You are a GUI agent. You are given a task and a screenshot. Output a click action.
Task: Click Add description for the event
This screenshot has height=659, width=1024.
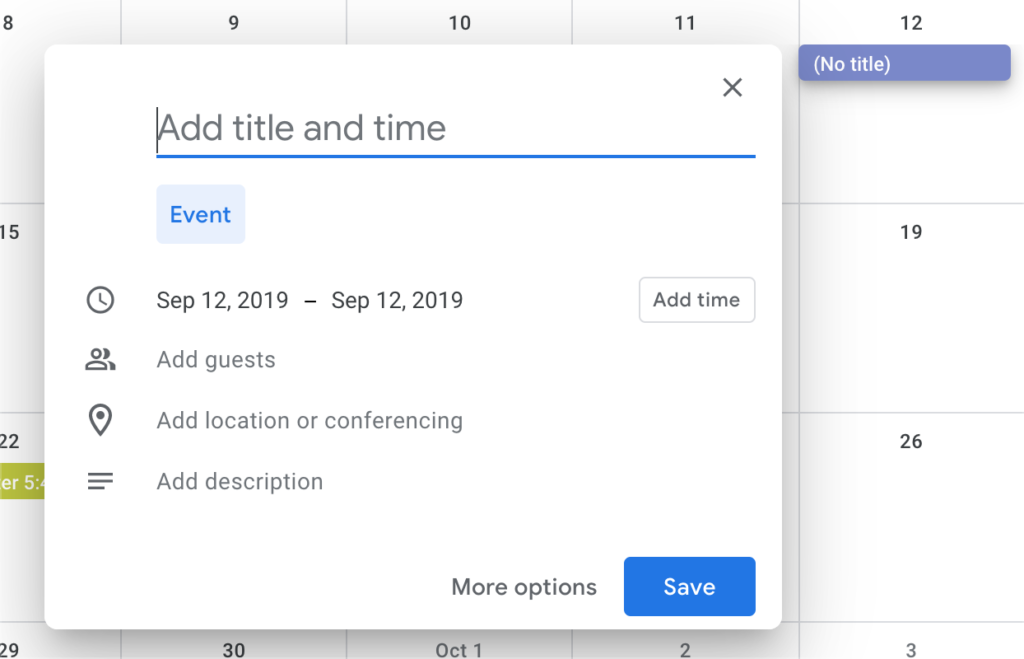(x=239, y=481)
